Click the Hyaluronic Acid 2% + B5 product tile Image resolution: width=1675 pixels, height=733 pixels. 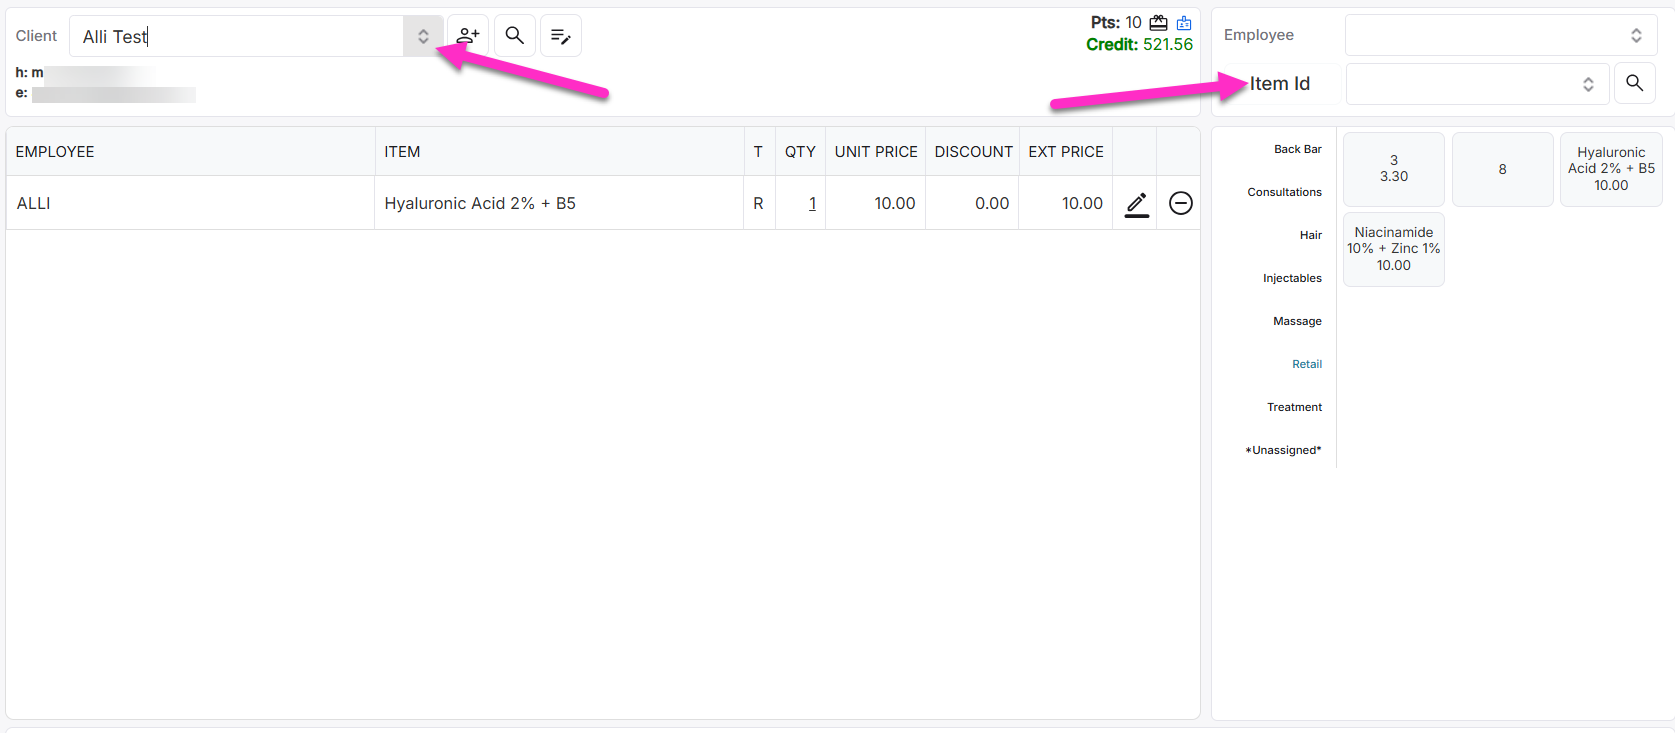(1610, 169)
